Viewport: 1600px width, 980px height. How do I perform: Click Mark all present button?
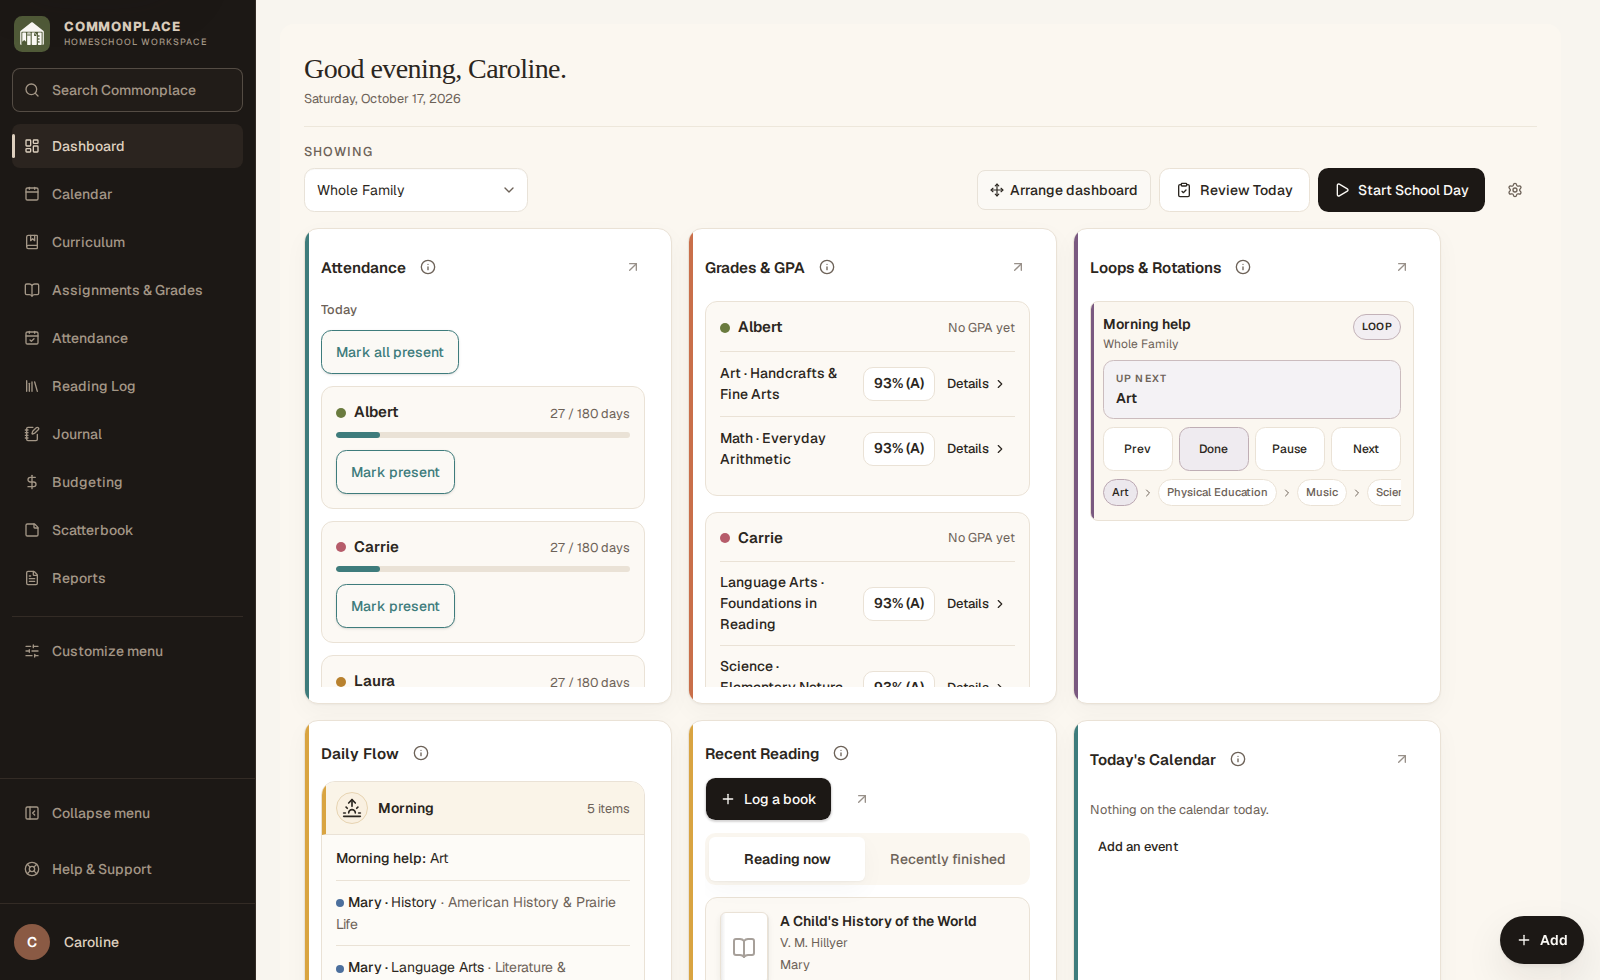(x=390, y=352)
